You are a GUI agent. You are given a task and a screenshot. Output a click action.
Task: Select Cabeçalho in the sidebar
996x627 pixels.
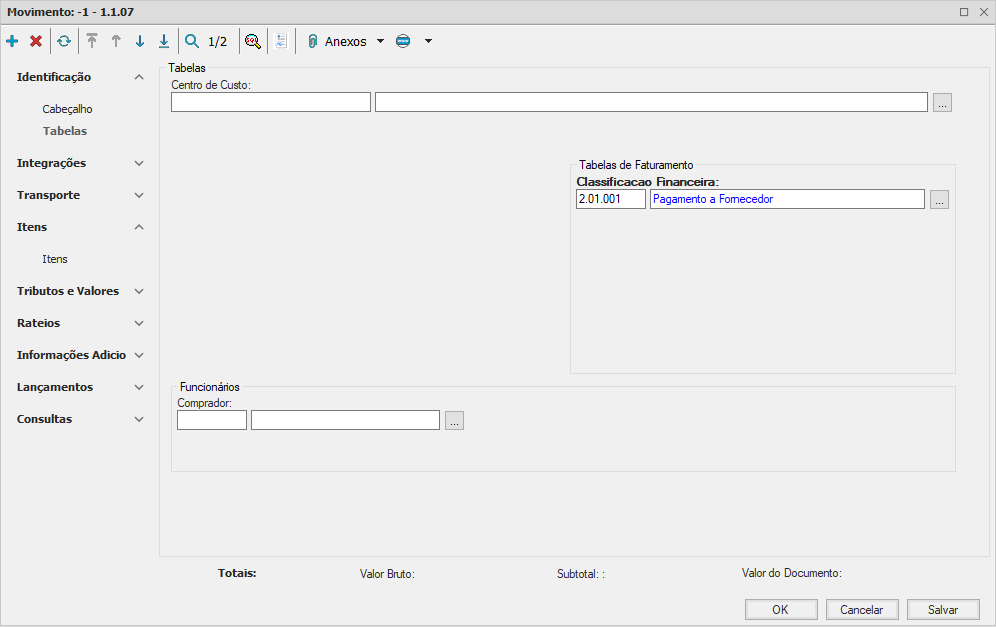[x=67, y=109]
